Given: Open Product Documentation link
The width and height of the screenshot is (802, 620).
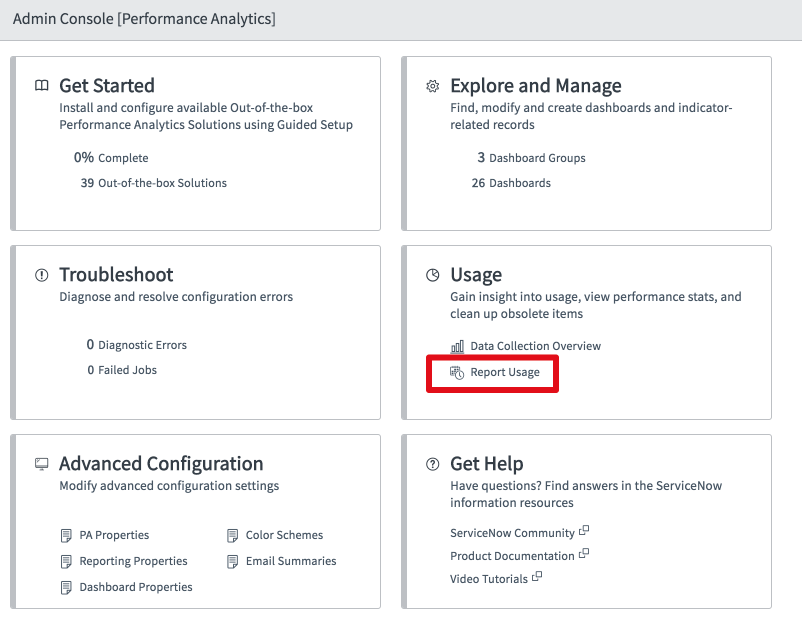Looking at the screenshot, I should pyautogui.click(x=512, y=556).
